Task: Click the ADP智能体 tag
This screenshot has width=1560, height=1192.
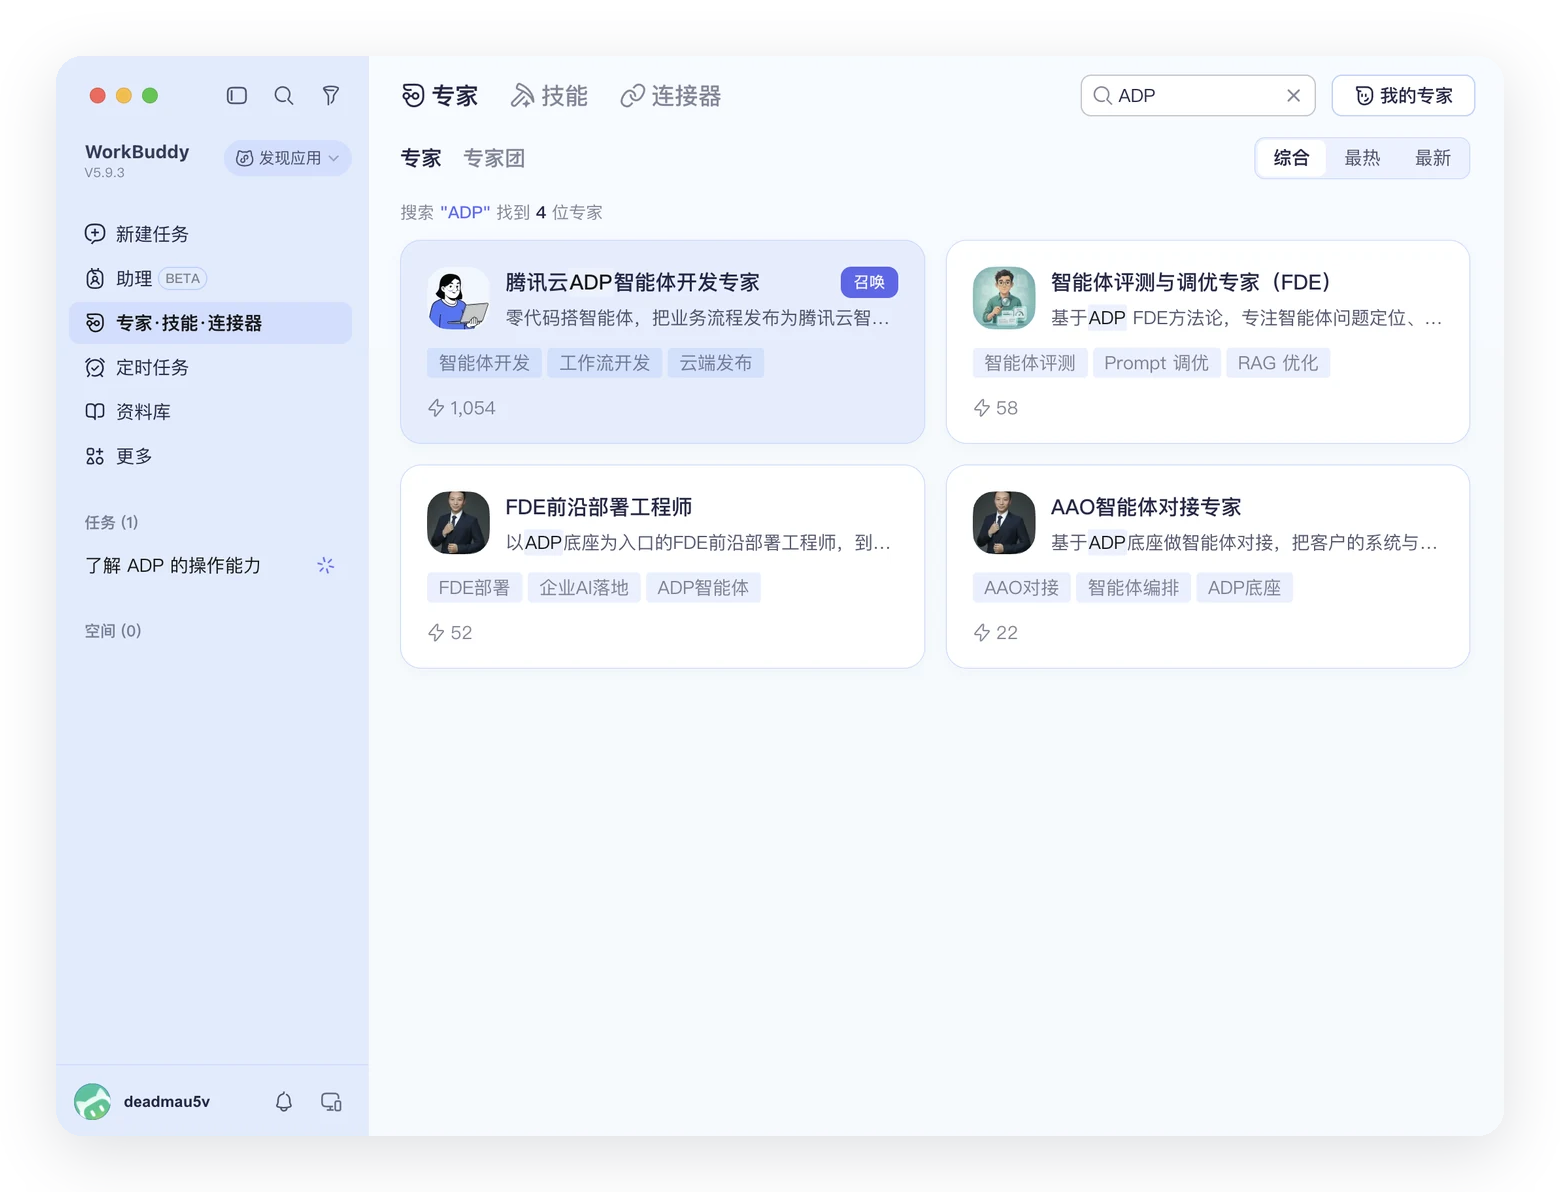Action: [x=703, y=588]
